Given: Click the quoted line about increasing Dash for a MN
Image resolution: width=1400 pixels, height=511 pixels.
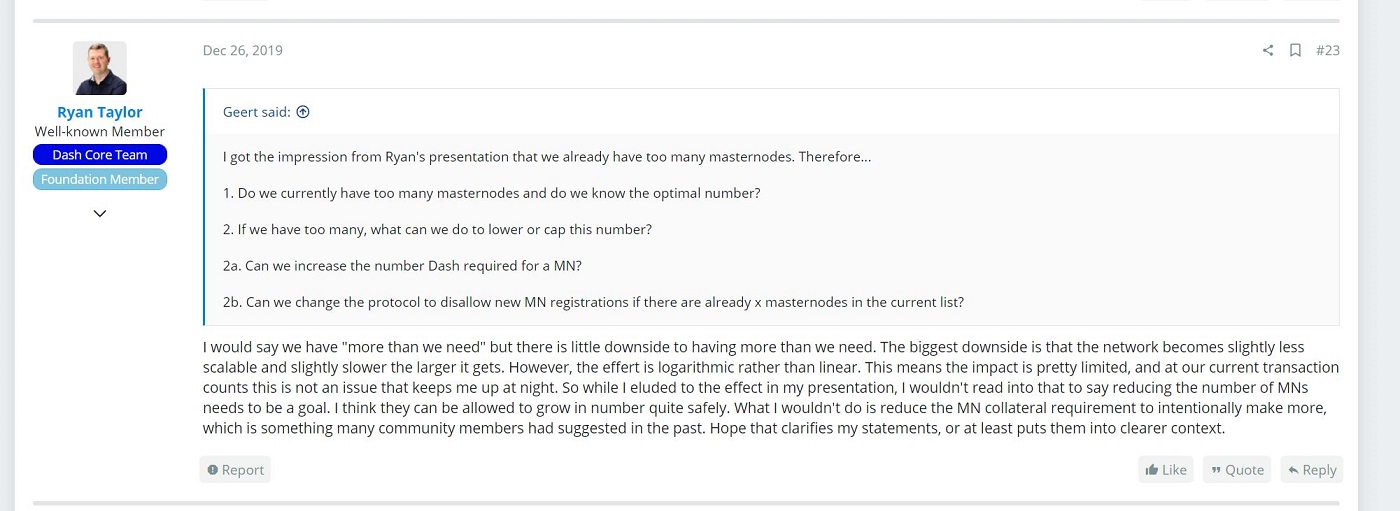Looking at the screenshot, I should tap(403, 266).
